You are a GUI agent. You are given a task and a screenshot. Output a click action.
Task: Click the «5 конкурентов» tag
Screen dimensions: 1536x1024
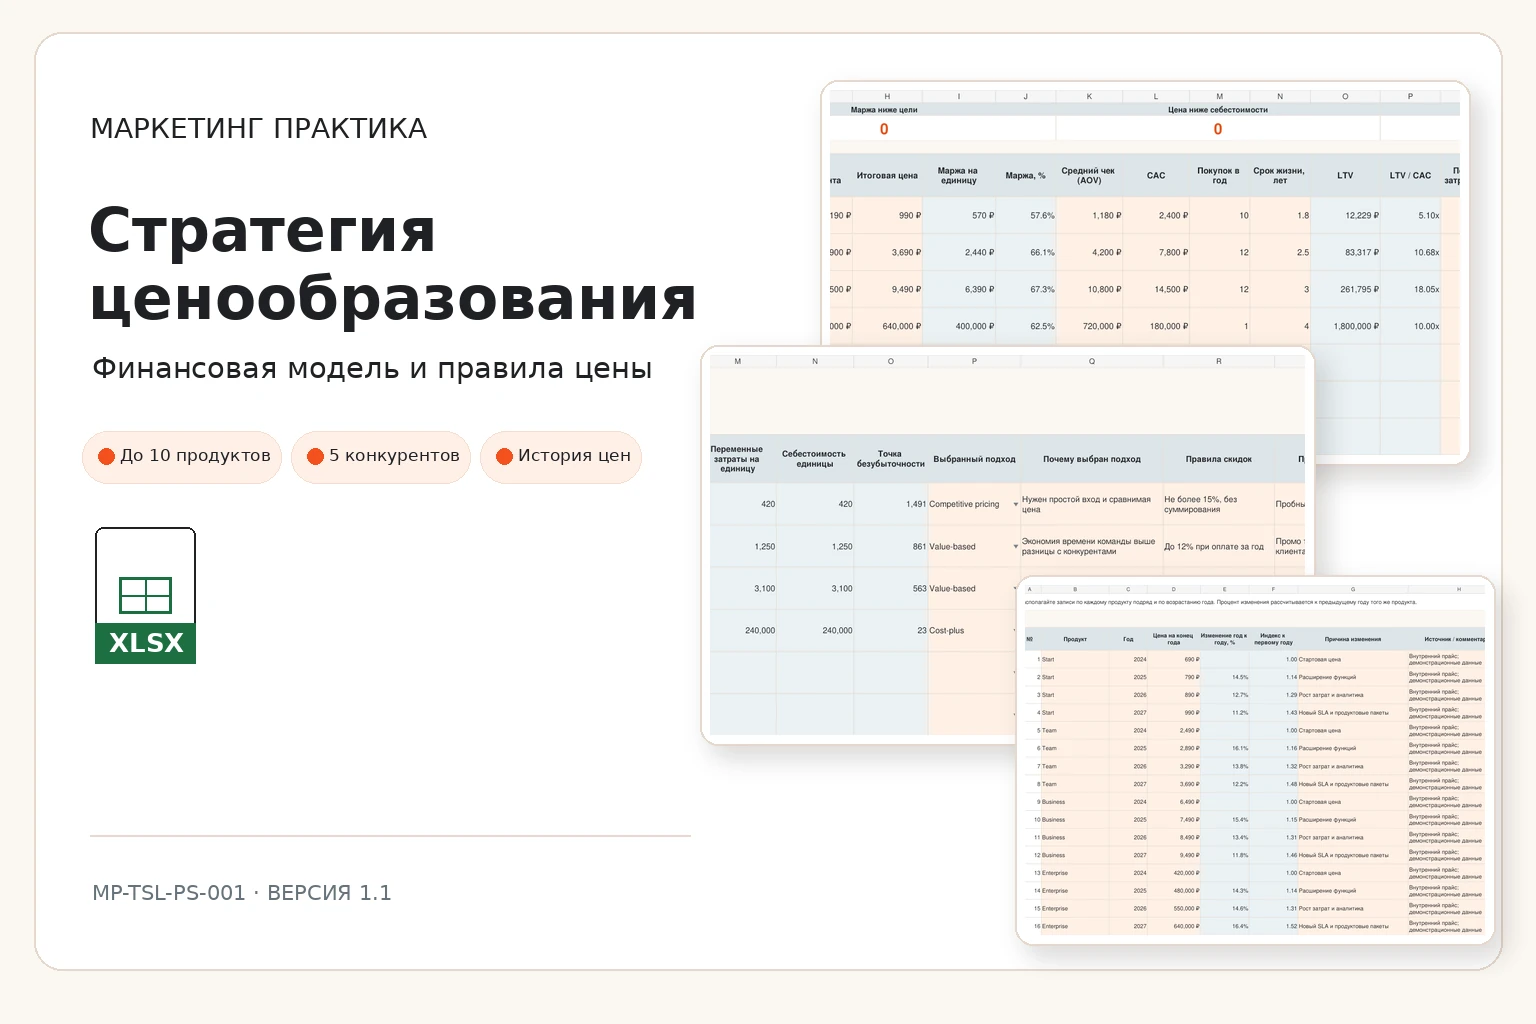pyautogui.click(x=381, y=456)
